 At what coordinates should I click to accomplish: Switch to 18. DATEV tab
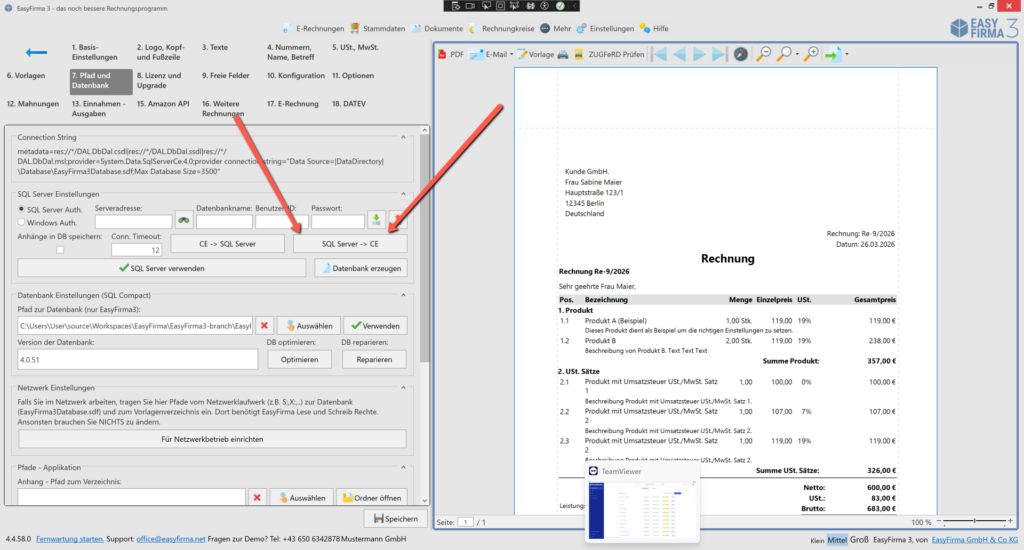point(349,104)
